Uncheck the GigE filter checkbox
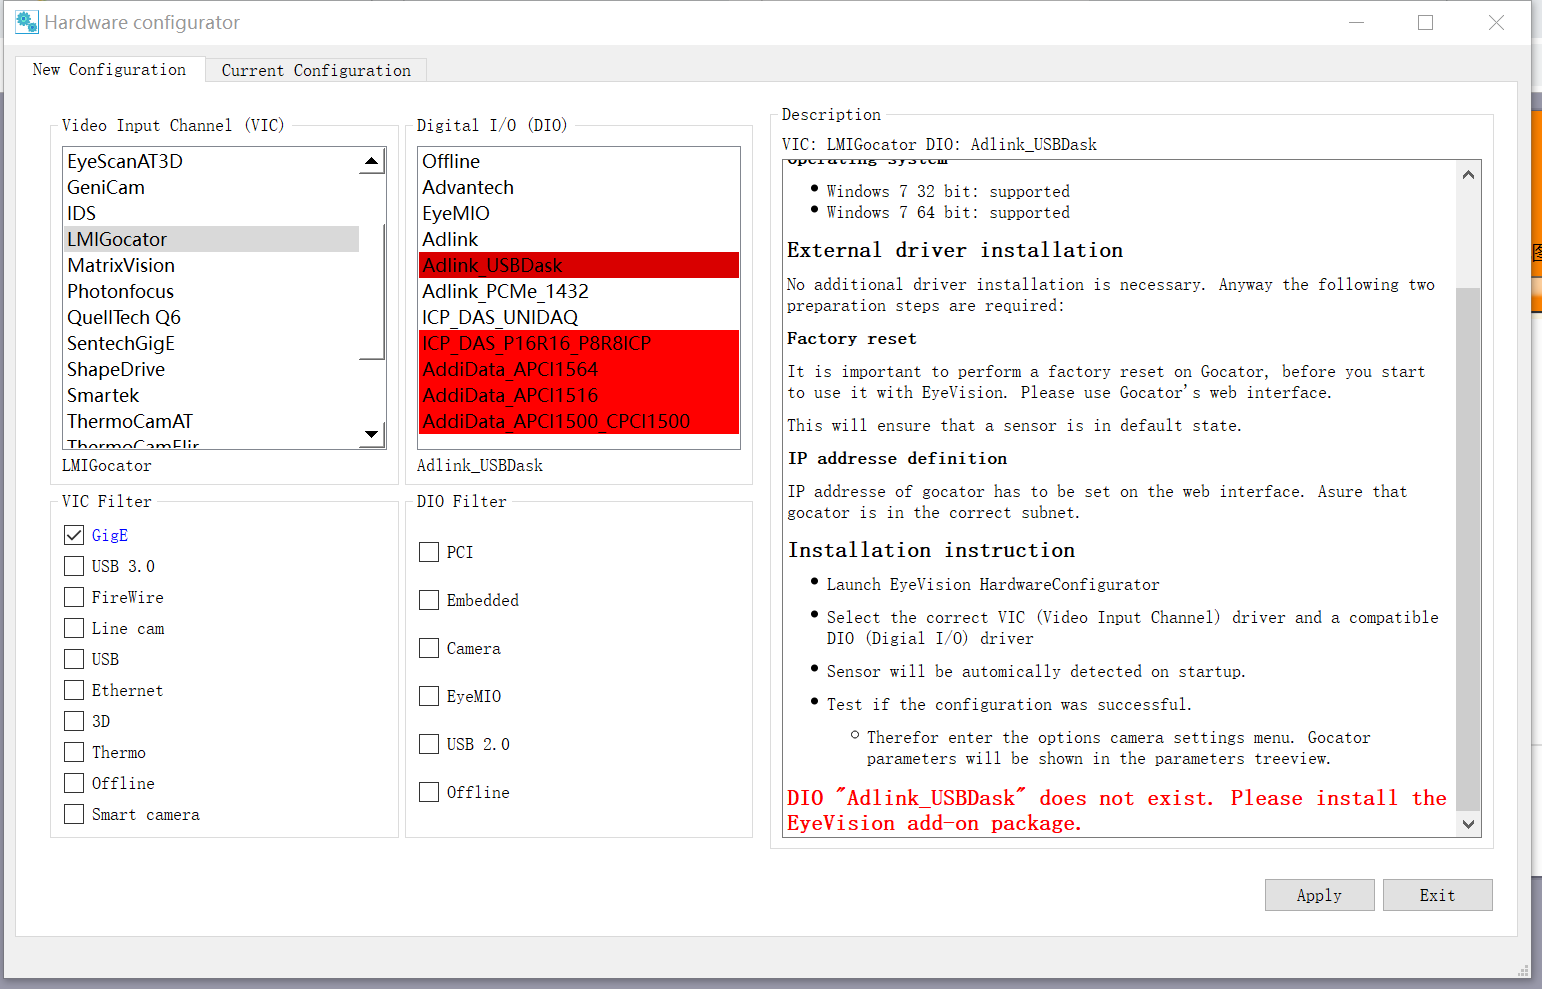 pos(74,535)
